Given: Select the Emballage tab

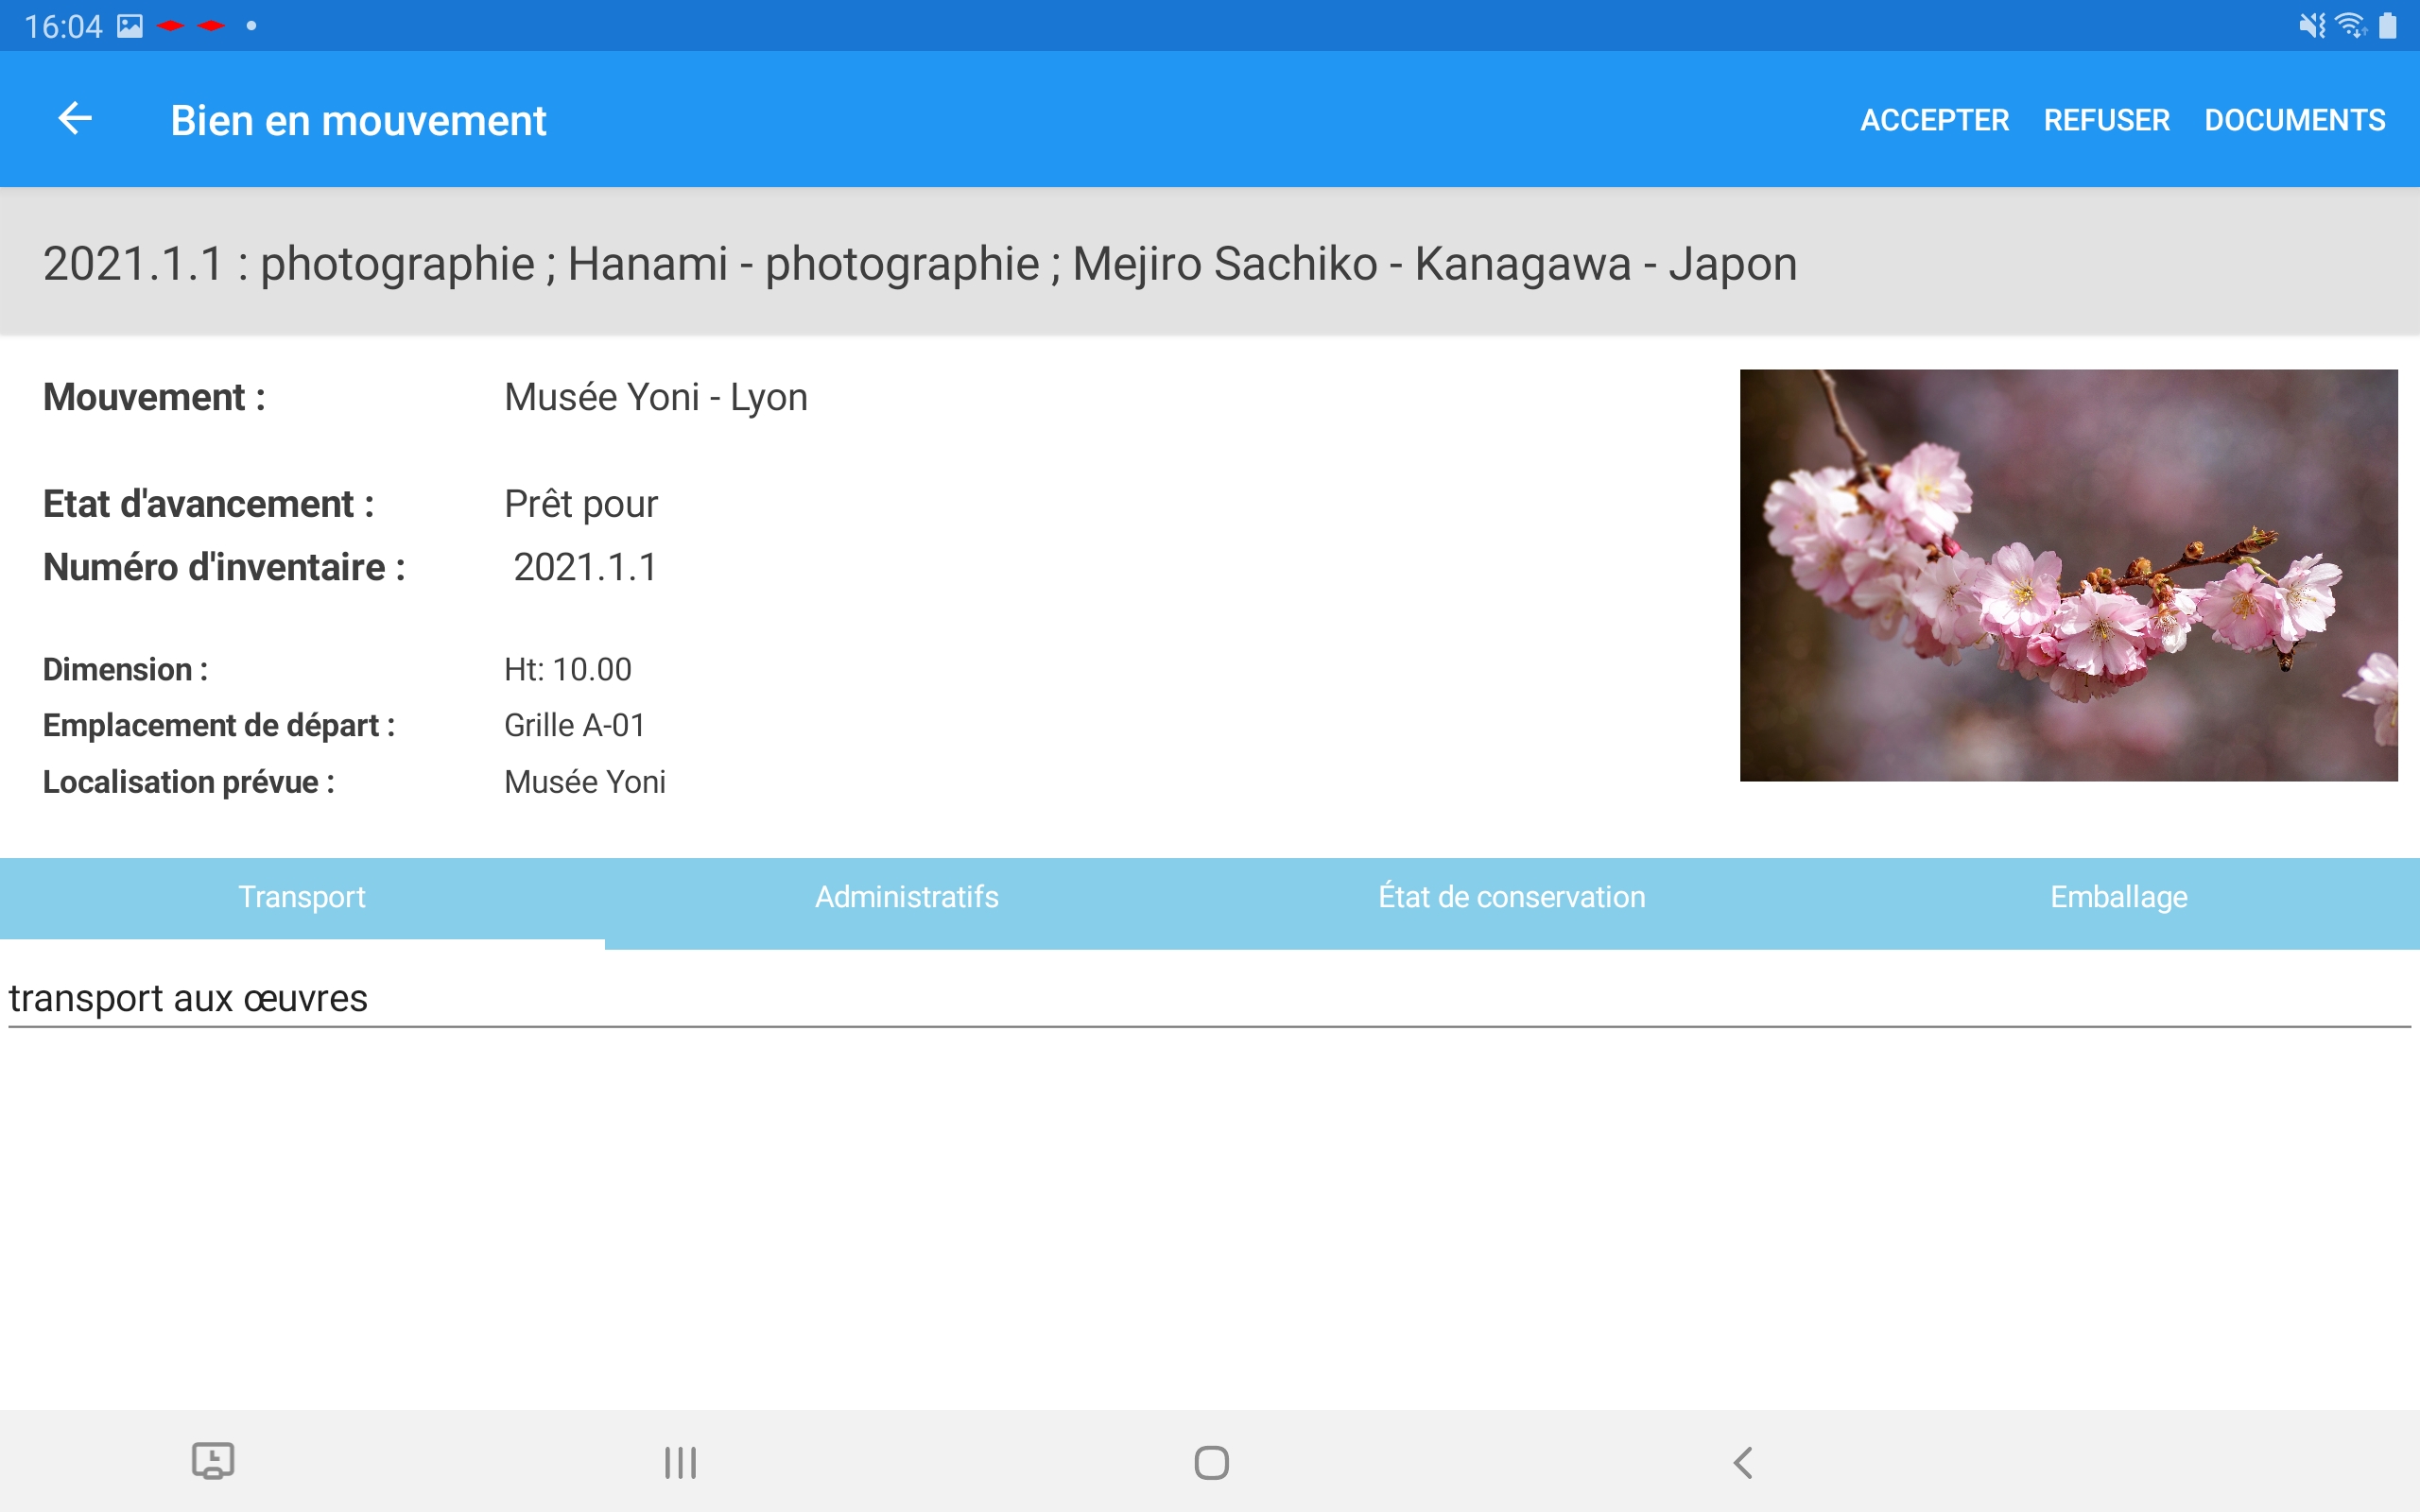Looking at the screenshot, I should click(x=2117, y=897).
